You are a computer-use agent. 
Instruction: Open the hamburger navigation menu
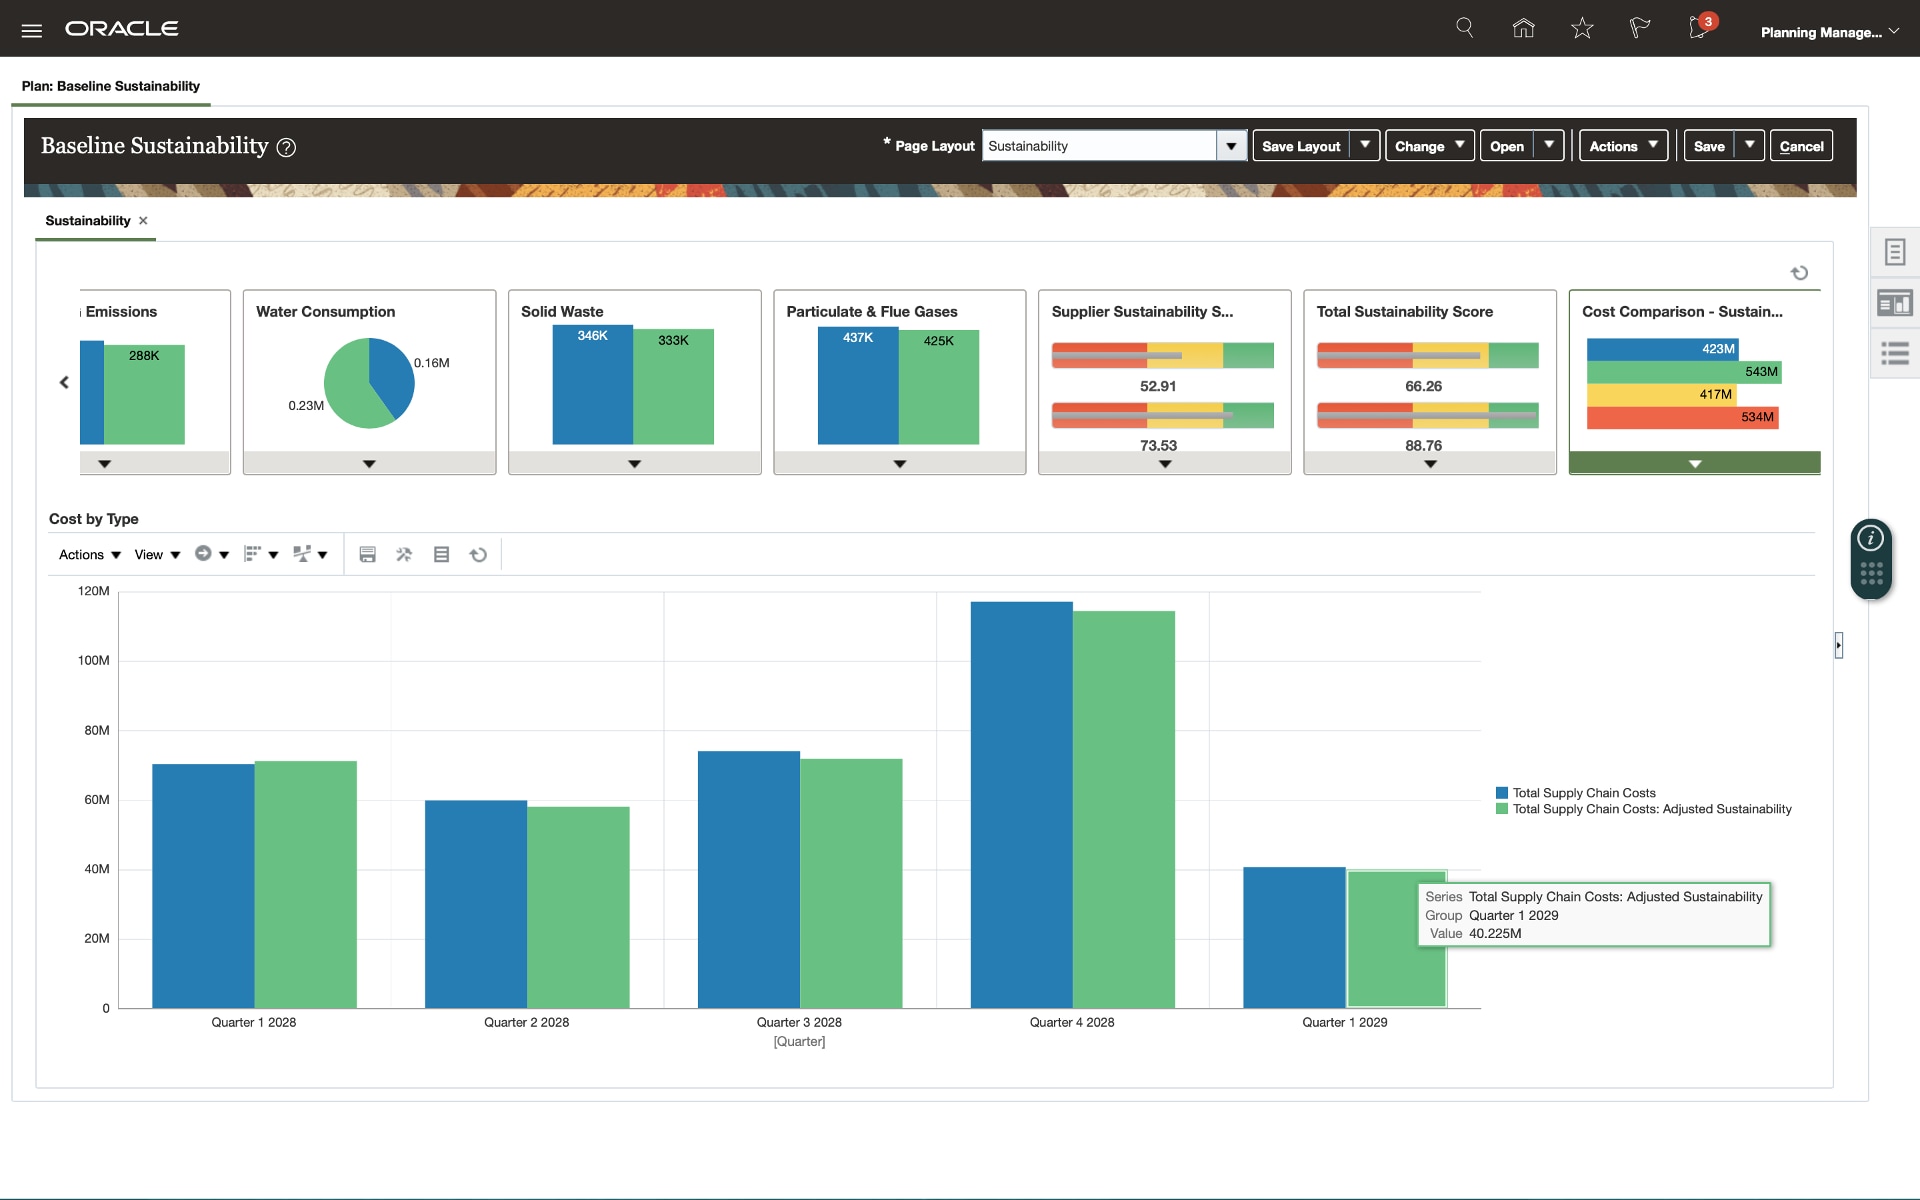tap(31, 30)
